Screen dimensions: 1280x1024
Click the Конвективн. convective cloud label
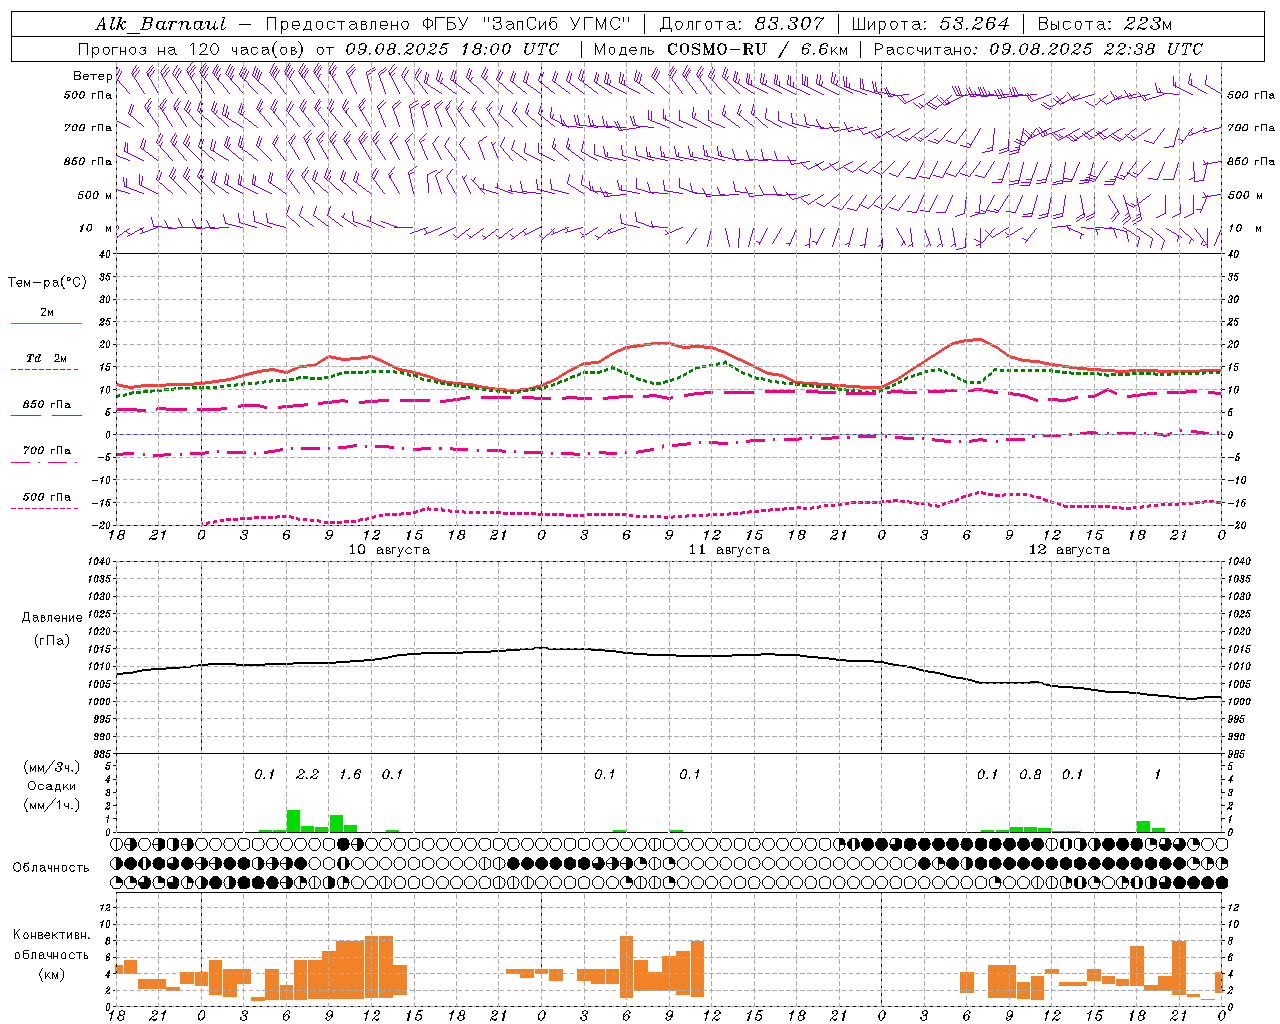tap(51, 935)
